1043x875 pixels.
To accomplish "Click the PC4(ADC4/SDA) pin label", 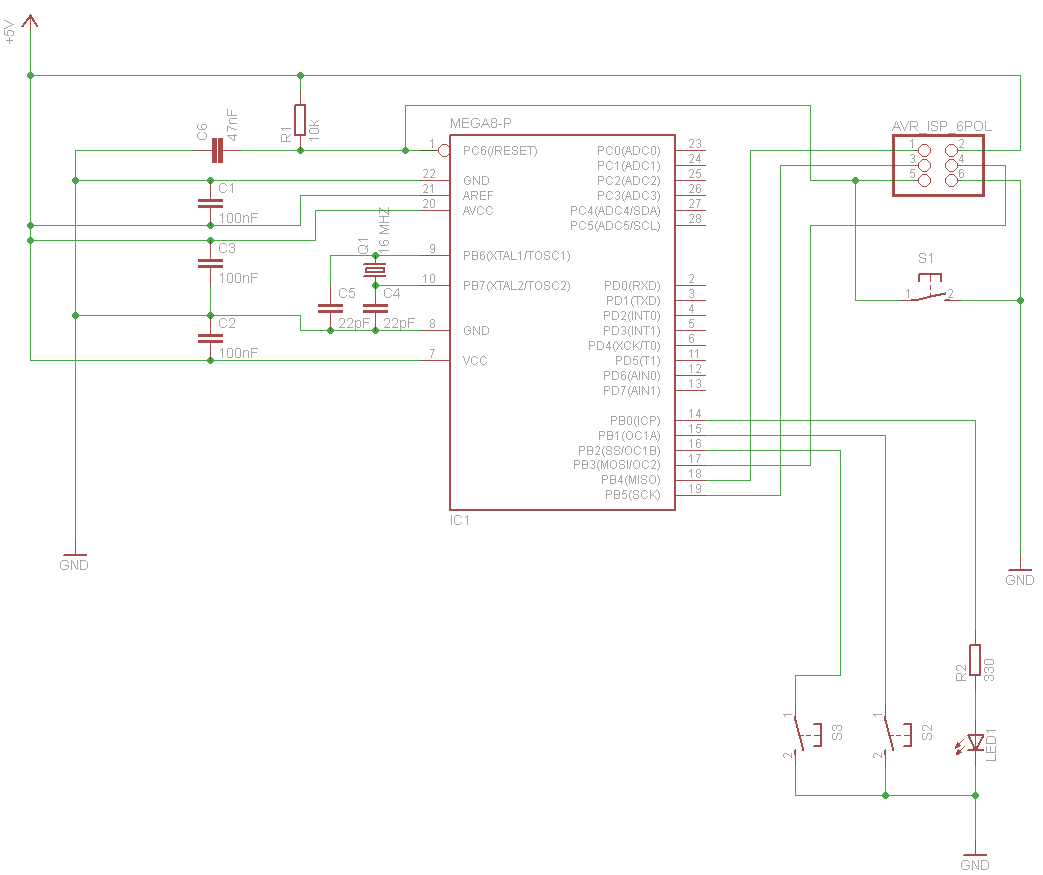I will tap(615, 210).
